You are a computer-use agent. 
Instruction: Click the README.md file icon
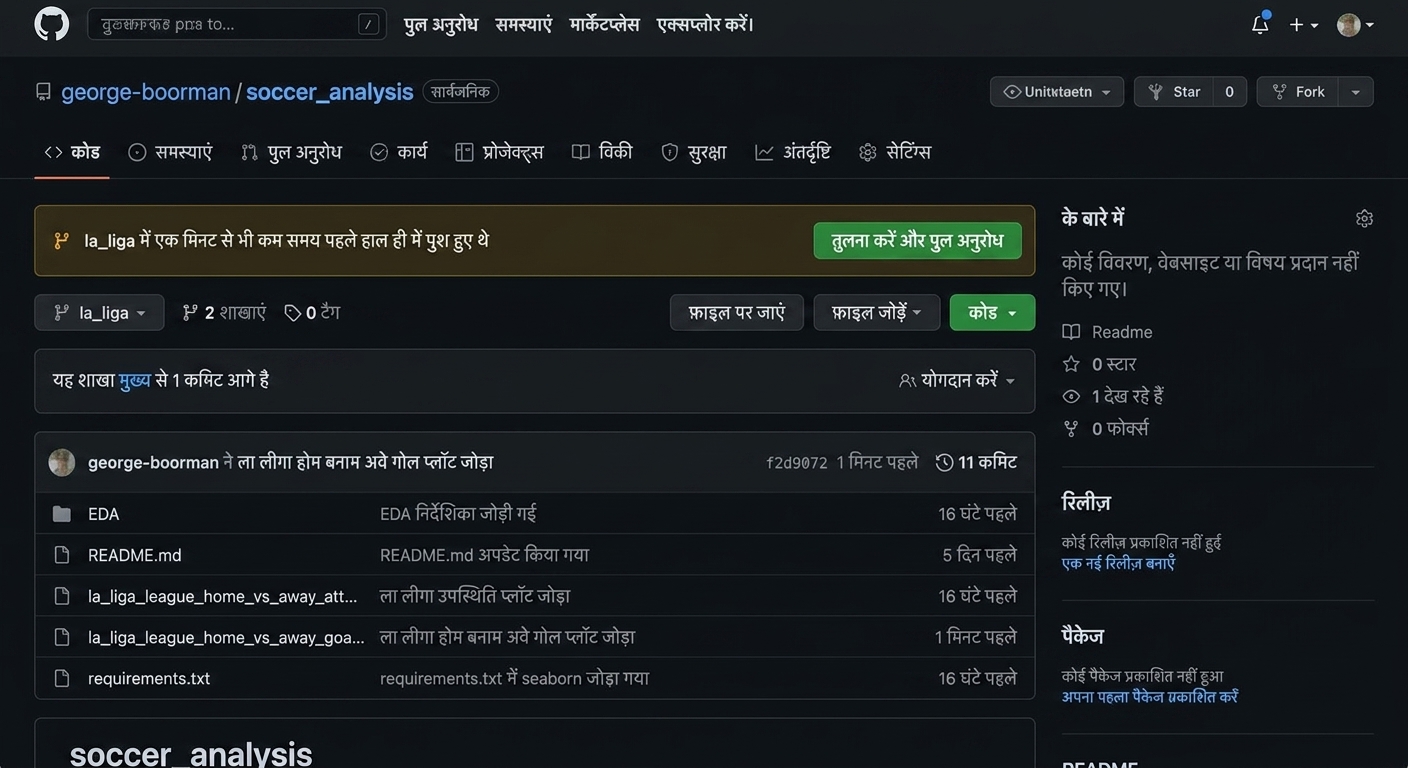(62, 555)
